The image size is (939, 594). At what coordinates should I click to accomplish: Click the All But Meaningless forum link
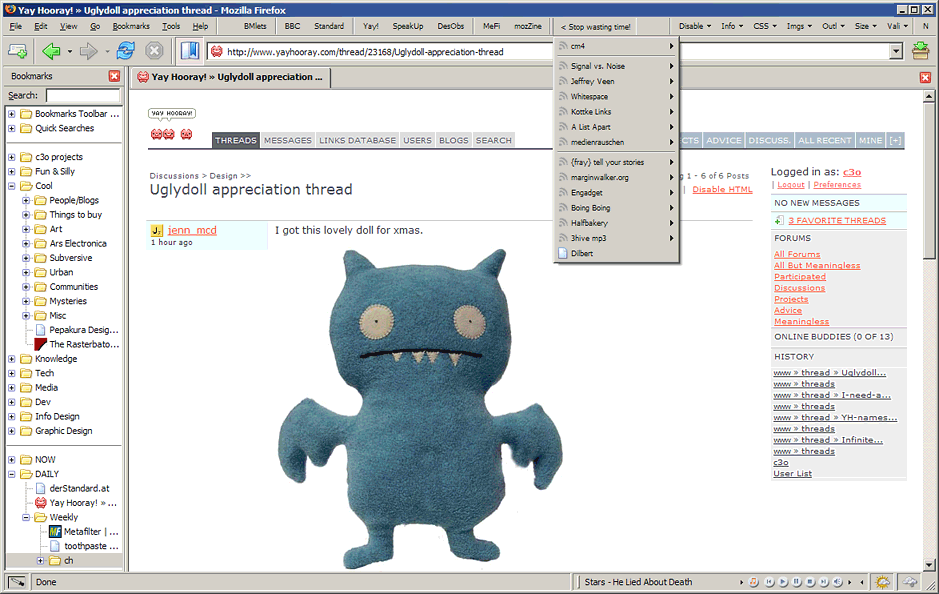pyautogui.click(x=817, y=265)
